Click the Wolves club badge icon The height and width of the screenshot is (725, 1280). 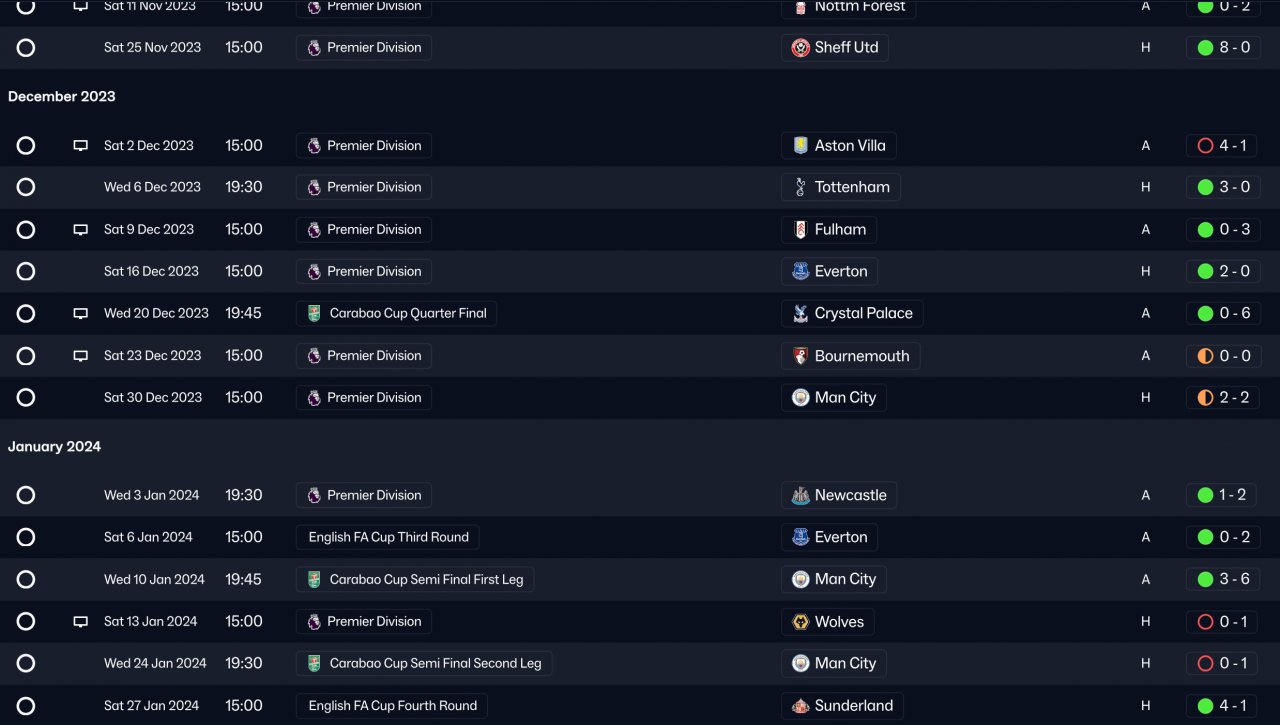tap(800, 622)
